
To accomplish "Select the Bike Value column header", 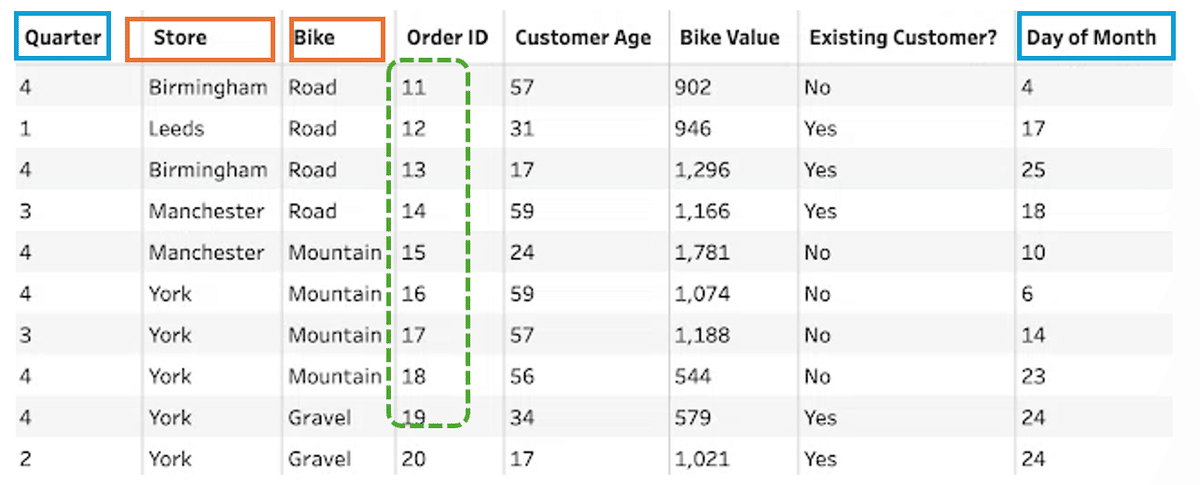I will [731, 39].
